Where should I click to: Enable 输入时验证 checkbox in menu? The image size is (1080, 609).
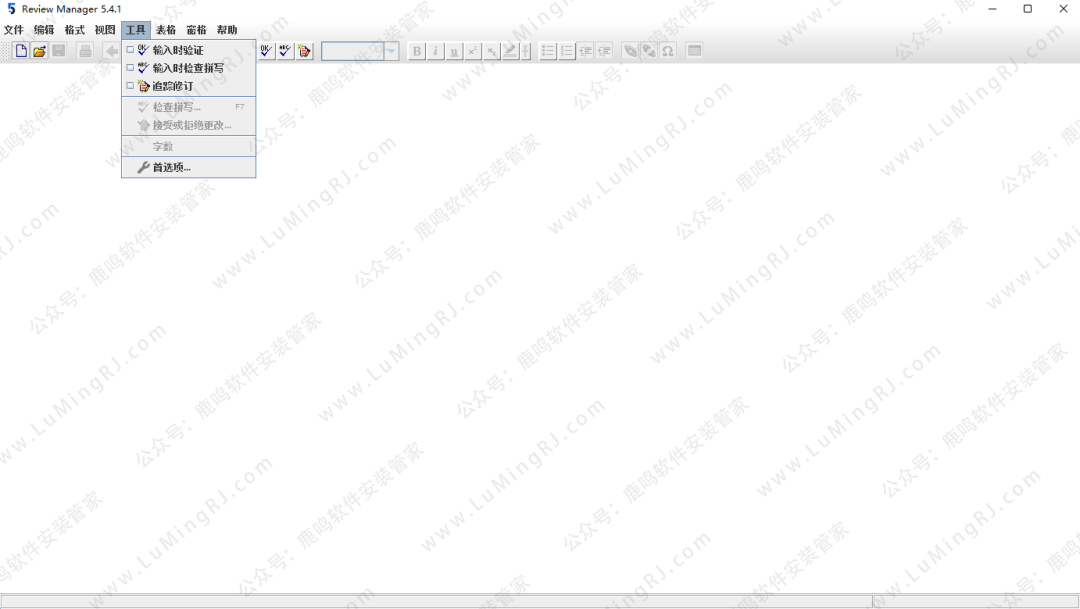pos(130,50)
